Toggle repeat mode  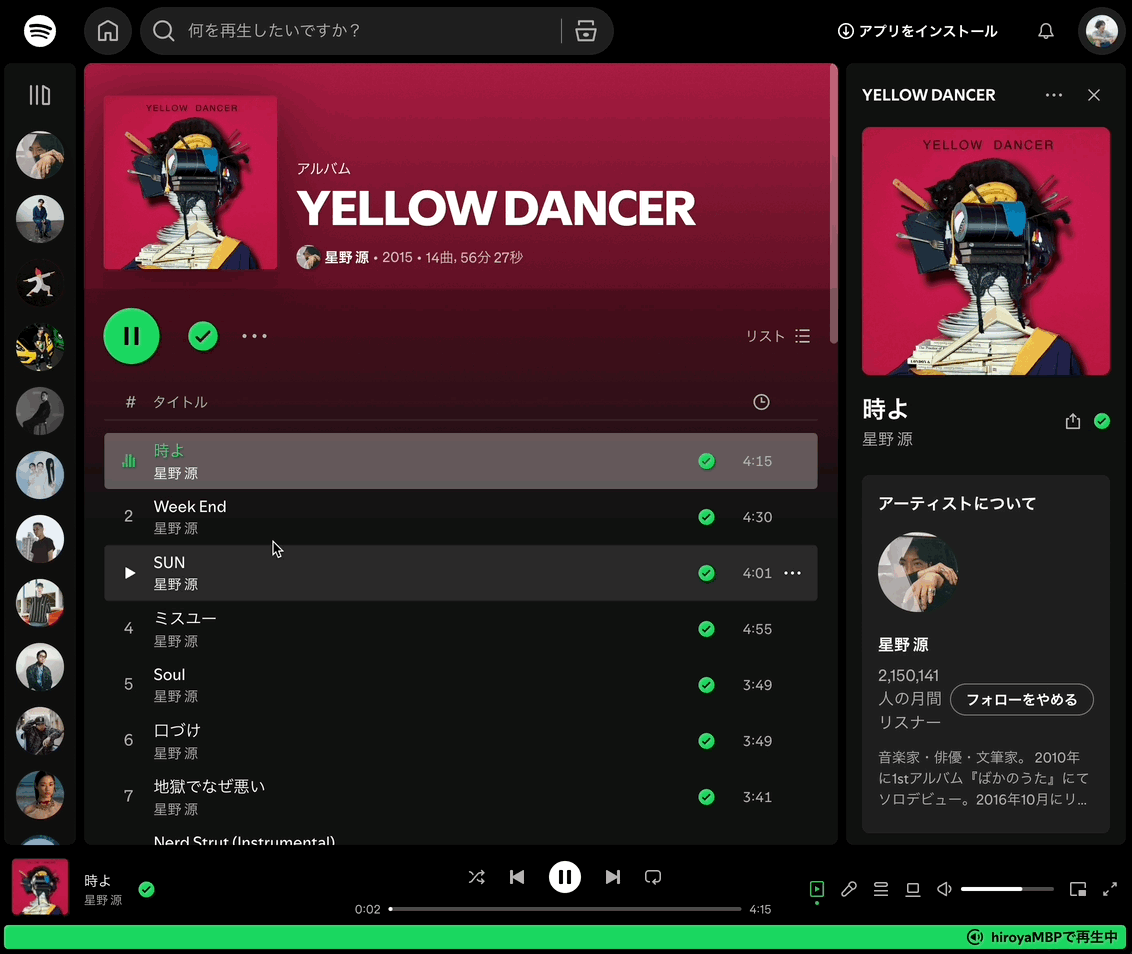click(653, 877)
